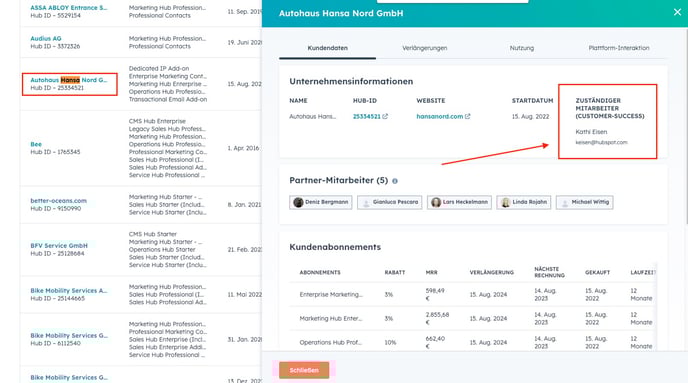
Task: Click the Linda Rojahn name label
Action: click(530, 202)
